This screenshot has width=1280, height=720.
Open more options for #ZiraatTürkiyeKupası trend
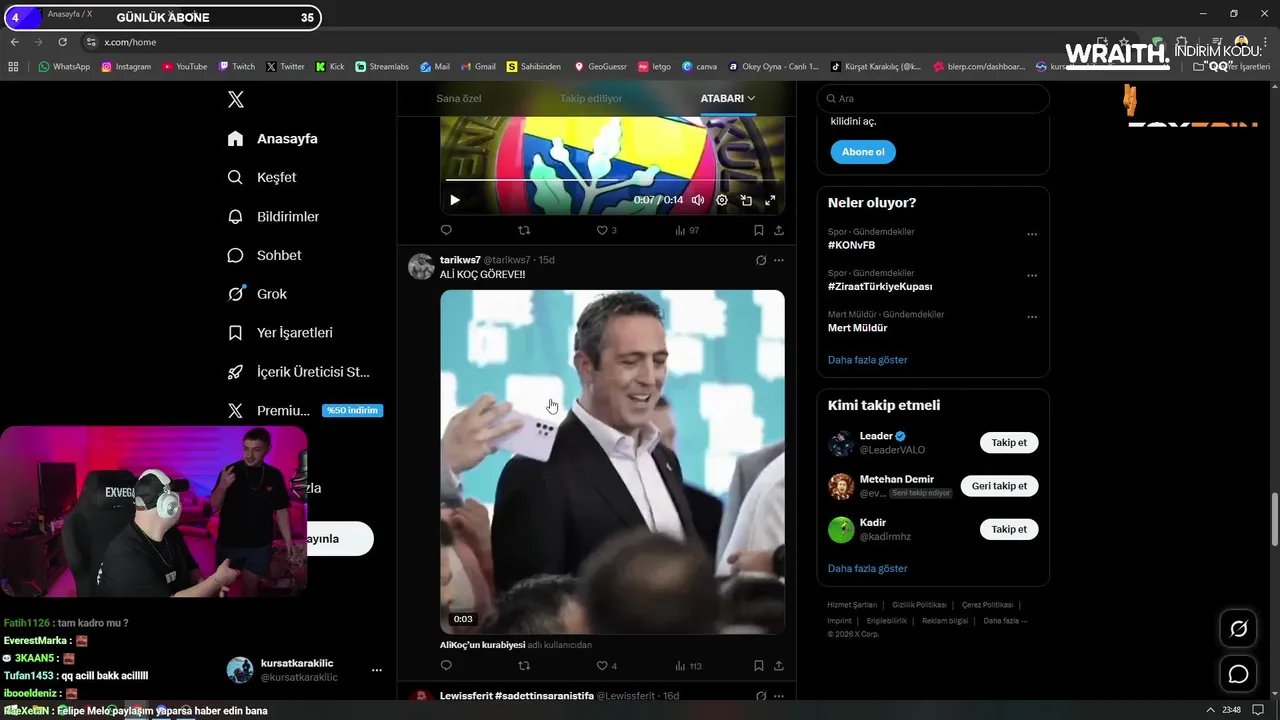tap(1032, 276)
